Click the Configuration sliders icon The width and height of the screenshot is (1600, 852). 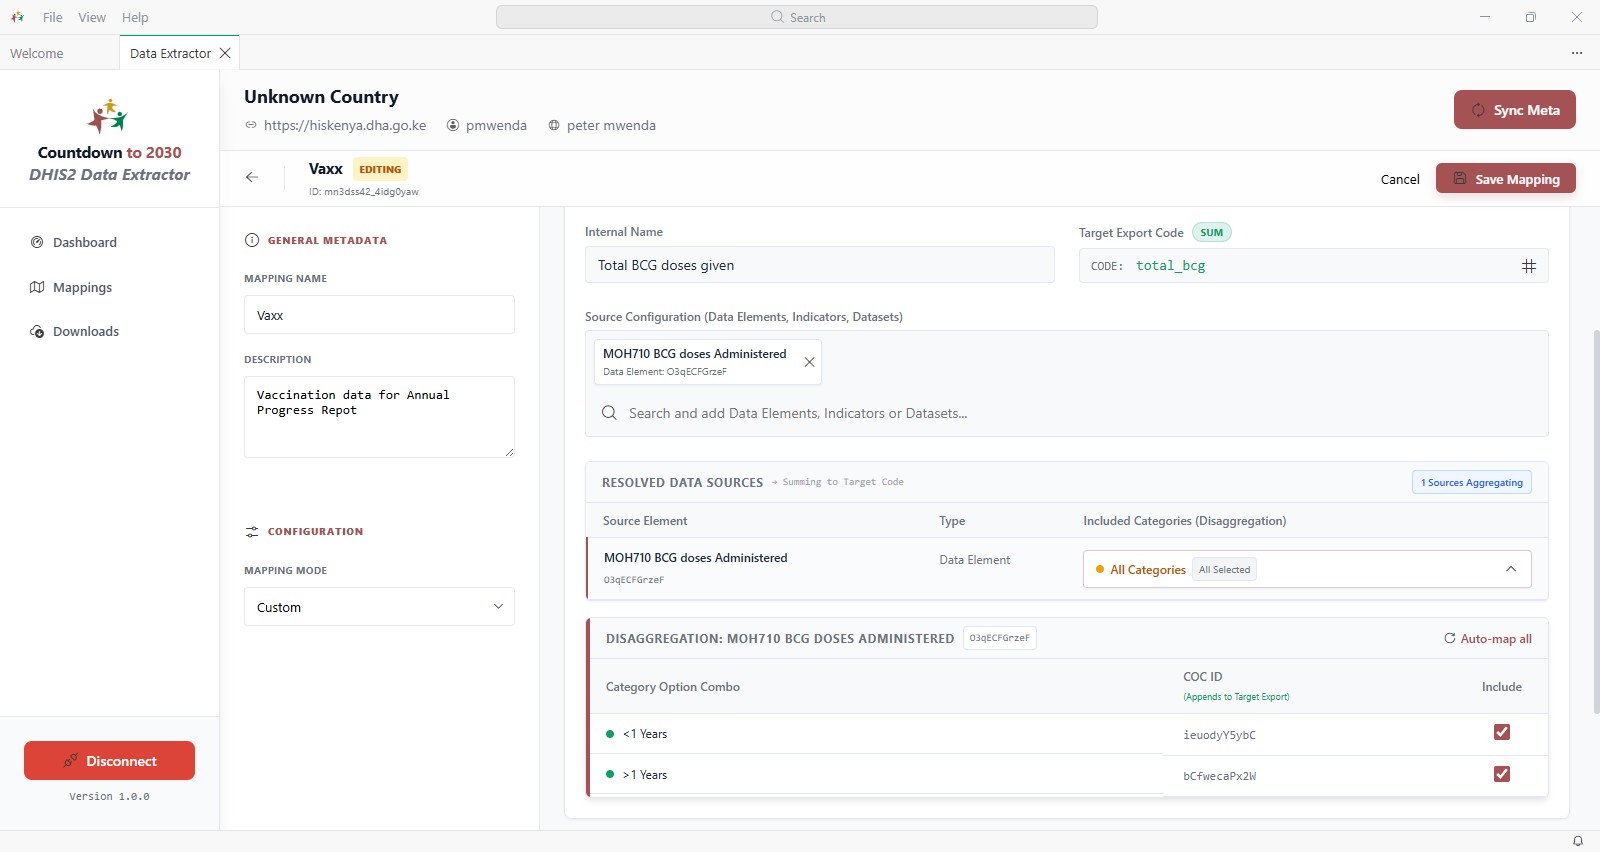tap(252, 532)
